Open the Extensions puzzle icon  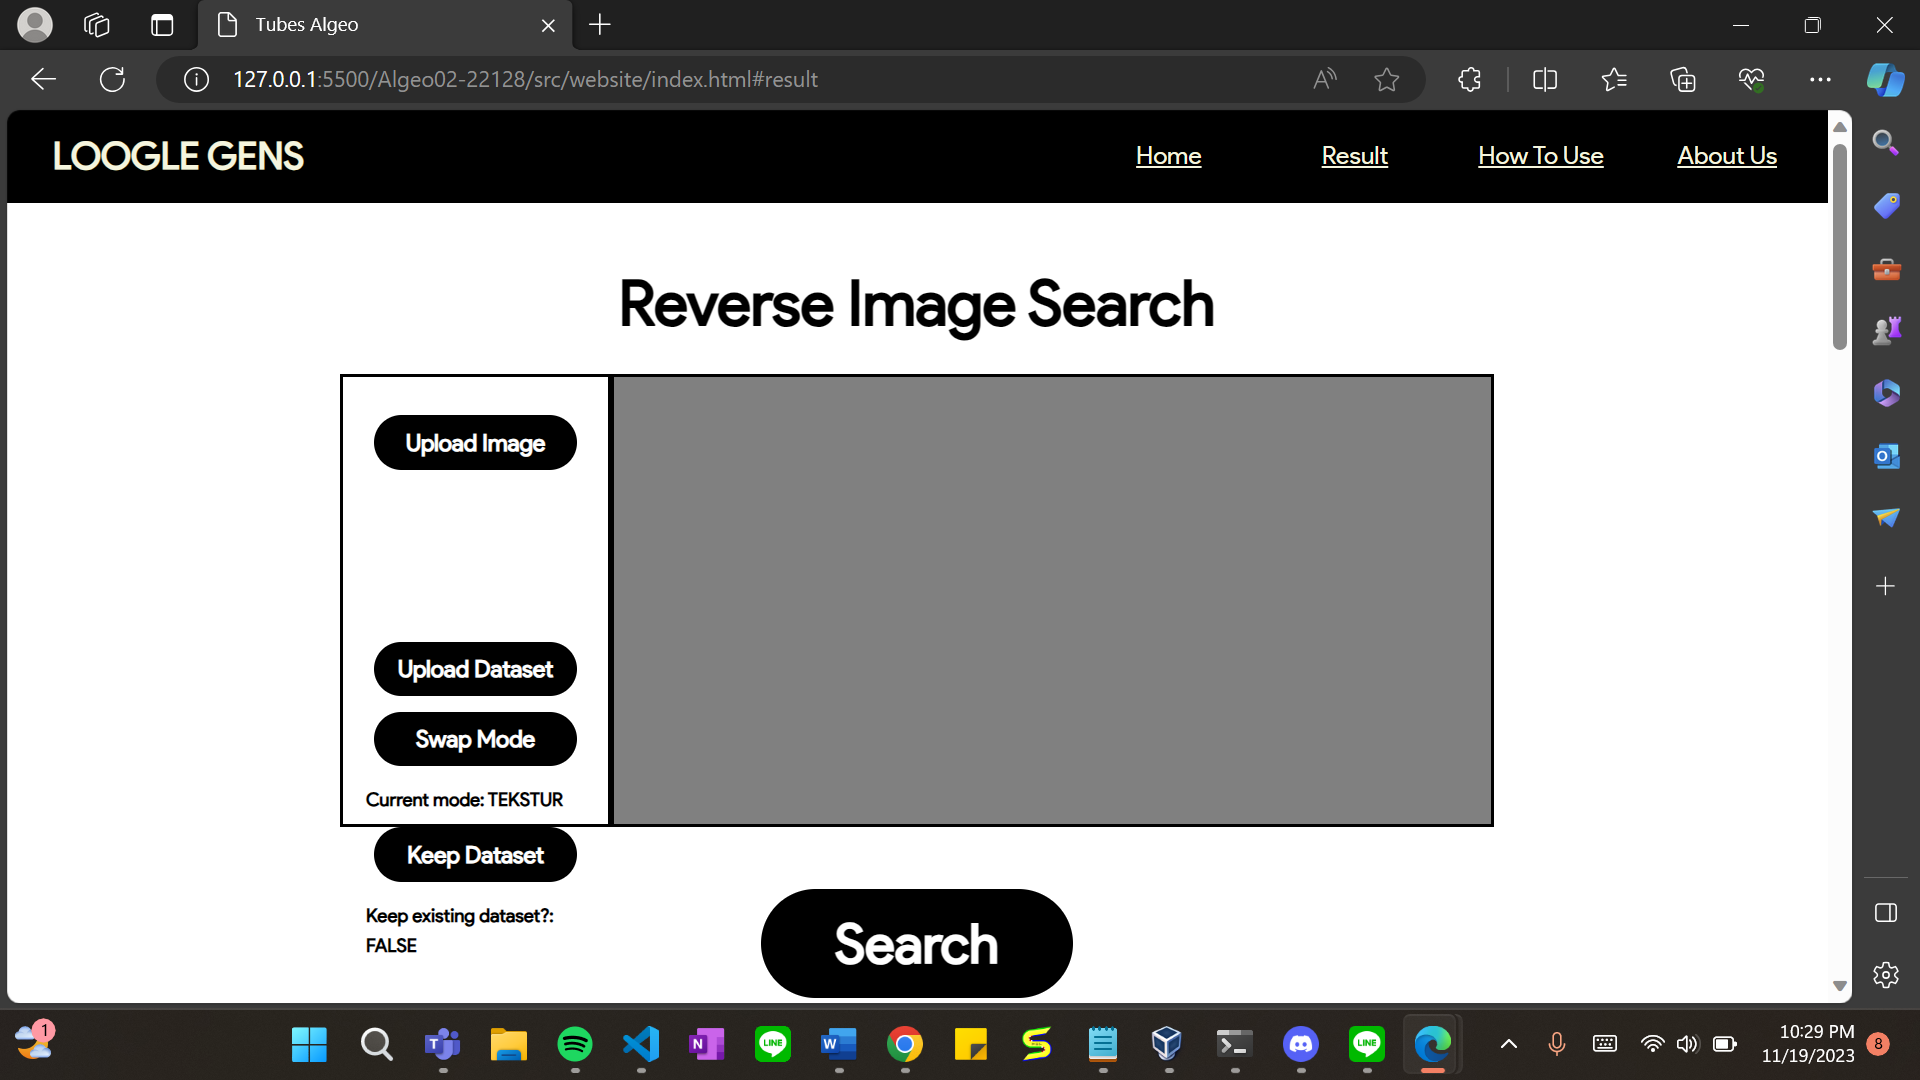(1469, 80)
